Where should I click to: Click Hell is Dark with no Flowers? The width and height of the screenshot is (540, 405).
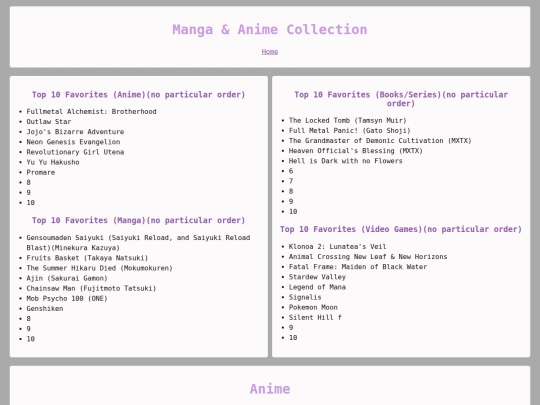pyautogui.click(x=345, y=161)
